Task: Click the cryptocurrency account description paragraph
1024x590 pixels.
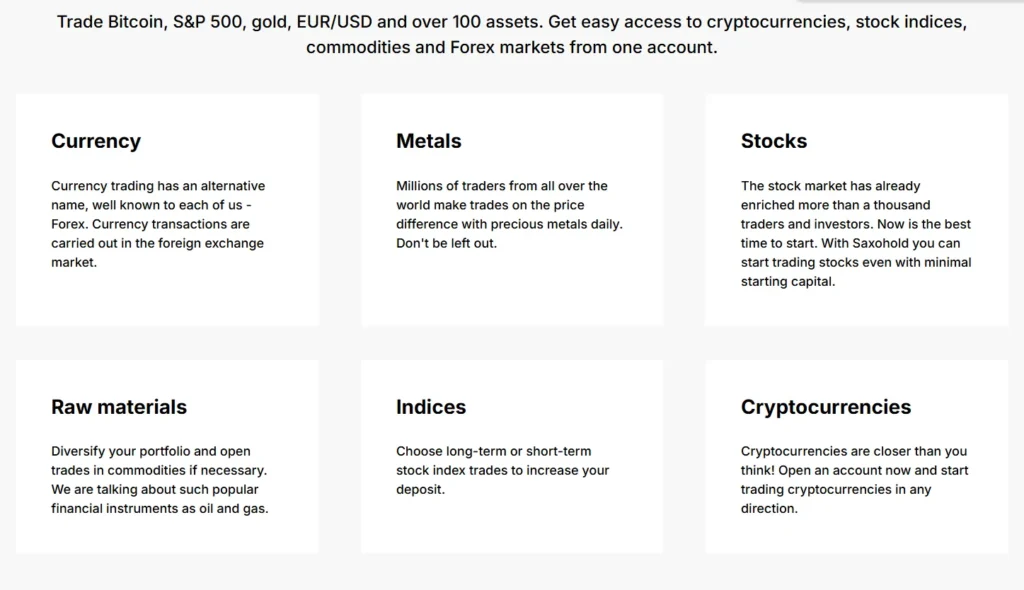Action: pyautogui.click(x=853, y=480)
